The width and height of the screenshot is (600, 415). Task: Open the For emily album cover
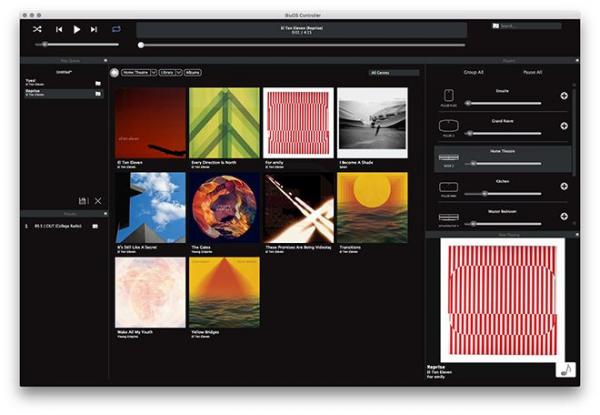pyautogui.click(x=298, y=123)
